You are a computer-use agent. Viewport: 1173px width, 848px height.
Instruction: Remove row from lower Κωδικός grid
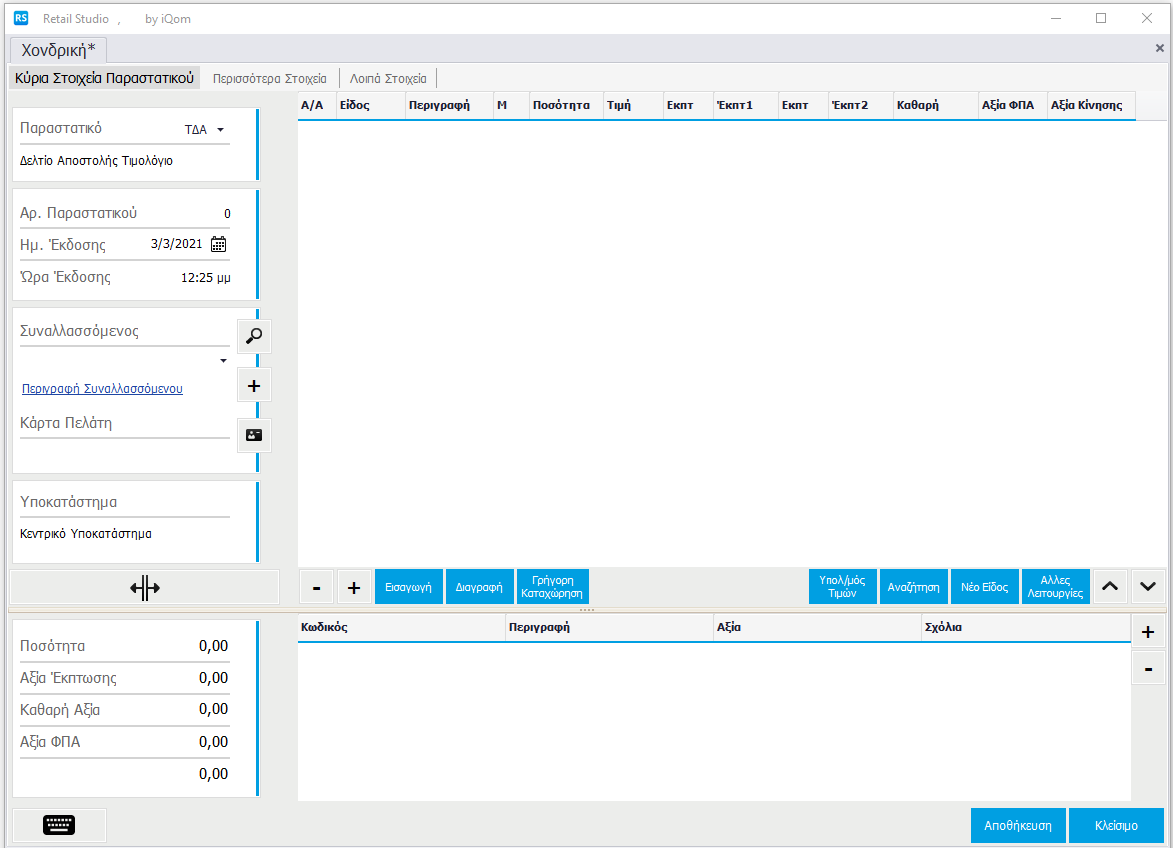point(1148,668)
